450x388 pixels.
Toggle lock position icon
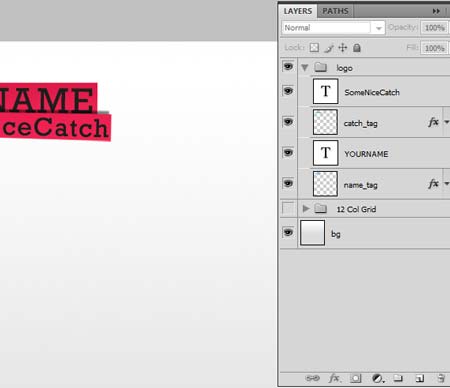pyautogui.click(x=343, y=48)
